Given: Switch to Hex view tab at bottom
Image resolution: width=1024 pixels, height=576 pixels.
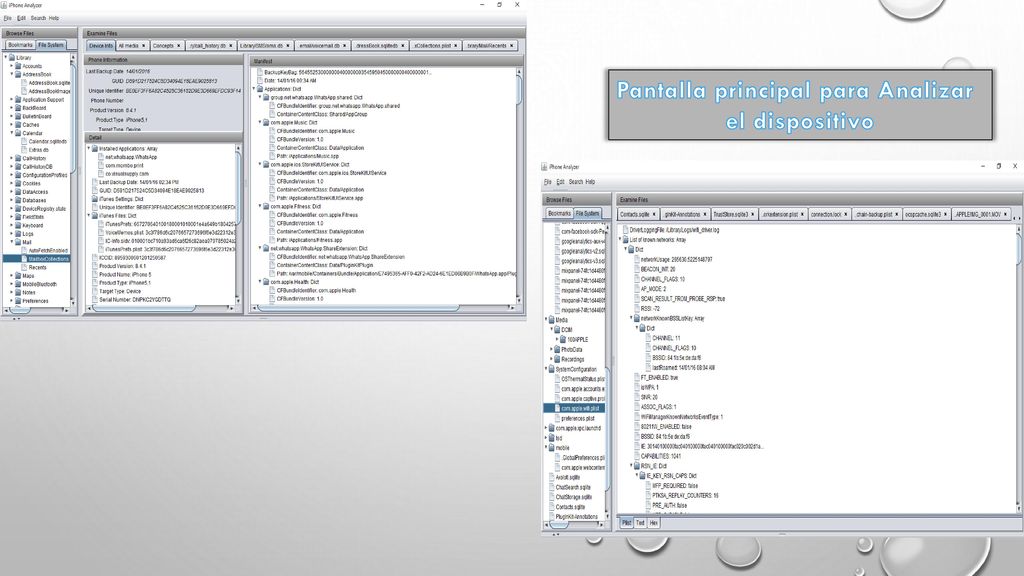Looking at the screenshot, I should click(654, 523).
